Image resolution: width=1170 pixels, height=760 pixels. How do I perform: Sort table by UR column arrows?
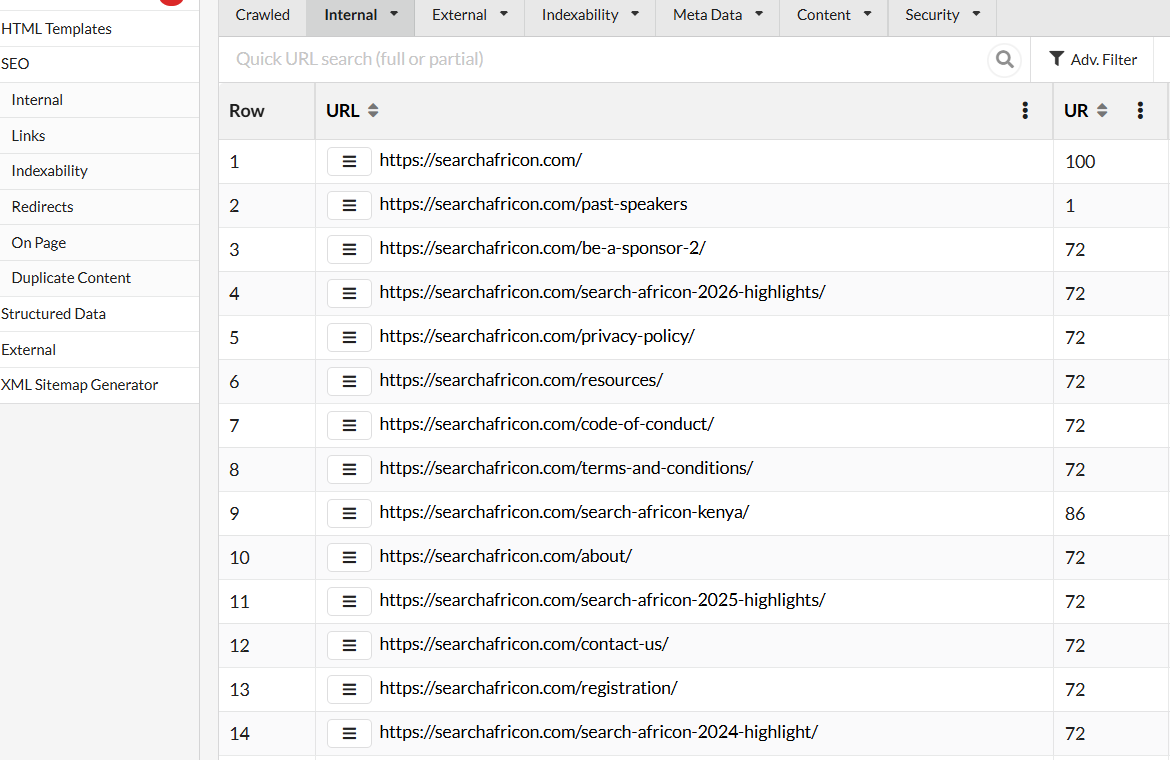[1102, 110]
